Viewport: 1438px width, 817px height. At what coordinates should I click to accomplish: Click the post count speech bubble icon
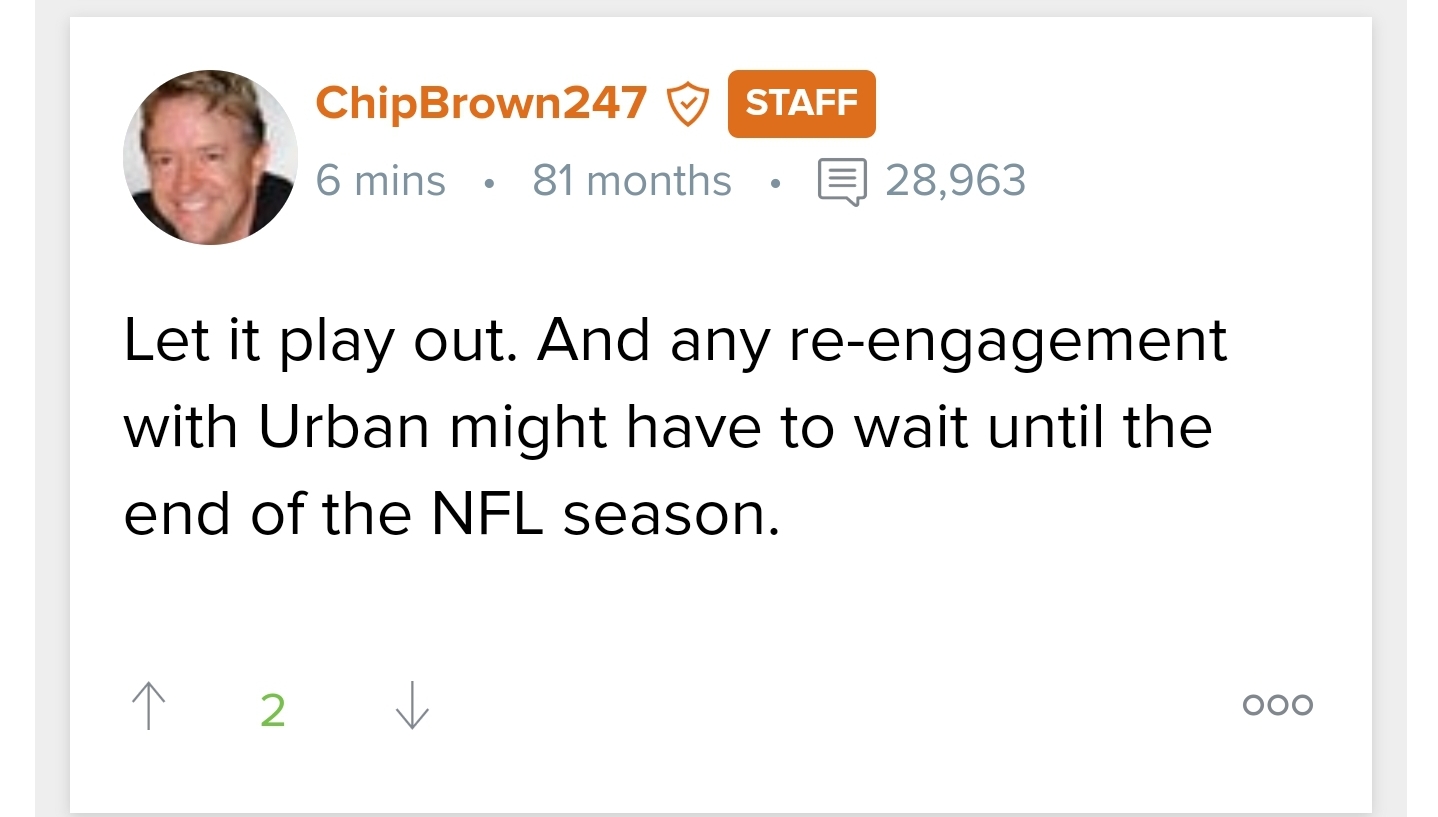tap(842, 182)
